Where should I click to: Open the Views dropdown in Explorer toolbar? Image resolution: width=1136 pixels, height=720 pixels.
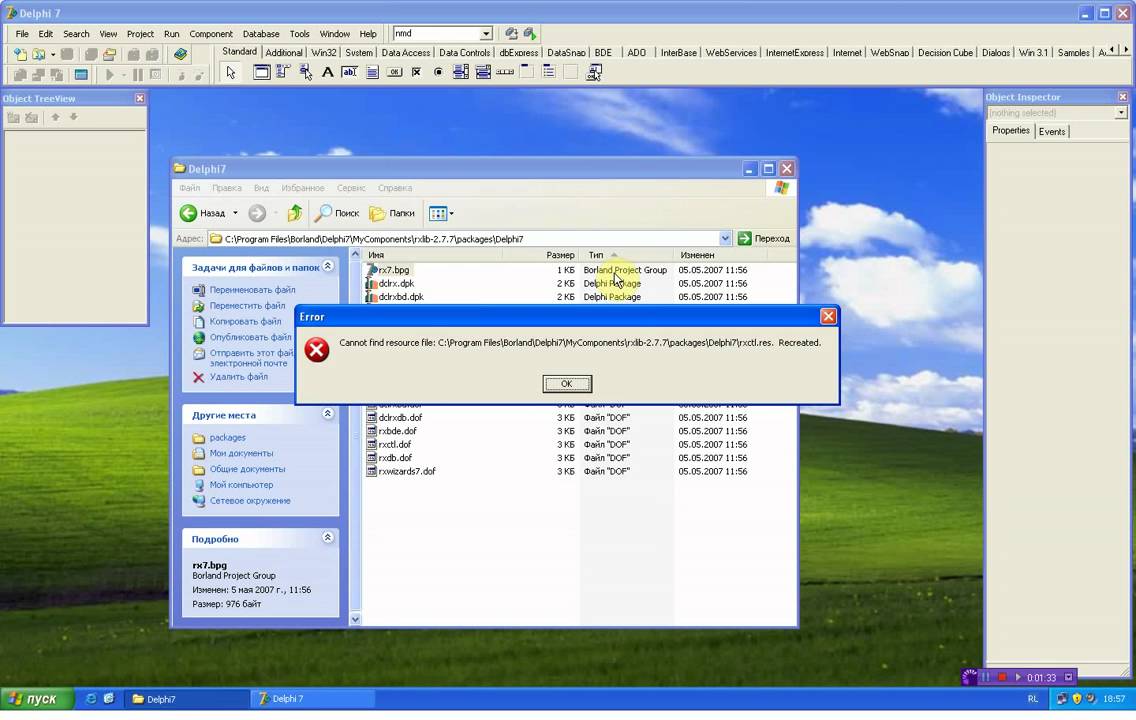[451, 213]
